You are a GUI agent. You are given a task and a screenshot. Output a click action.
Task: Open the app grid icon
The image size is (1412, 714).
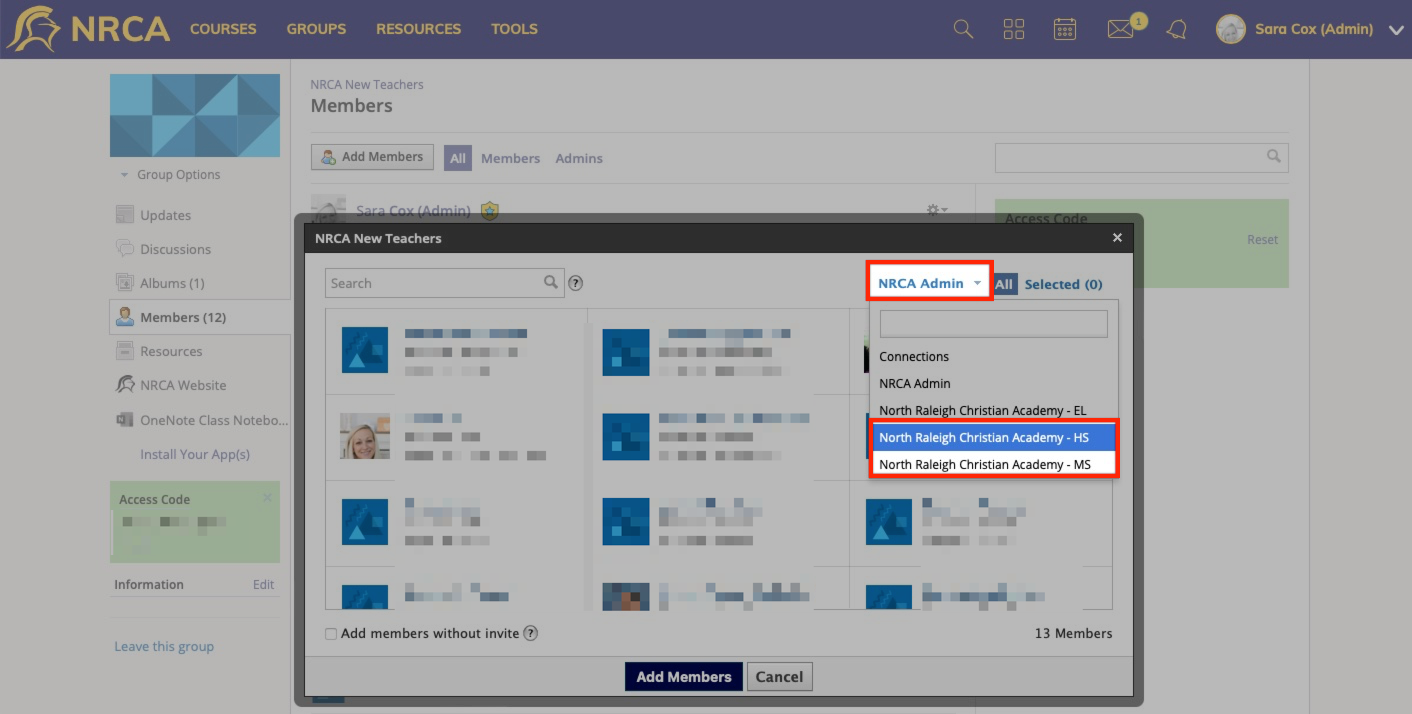[x=1014, y=29]
